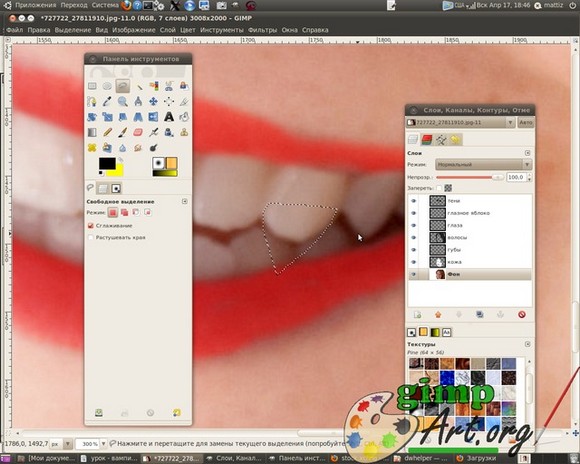This screenshot has height=464, width=580.
Task: Enable the Растушевать края checkbox
Action: click(91, 238)
